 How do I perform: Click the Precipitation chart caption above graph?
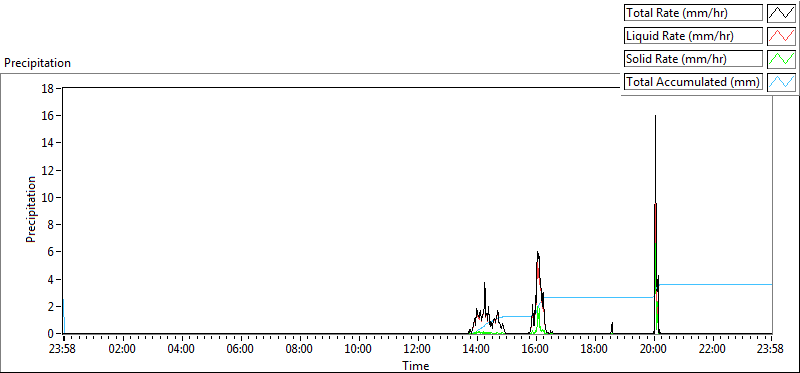[37, 63]
